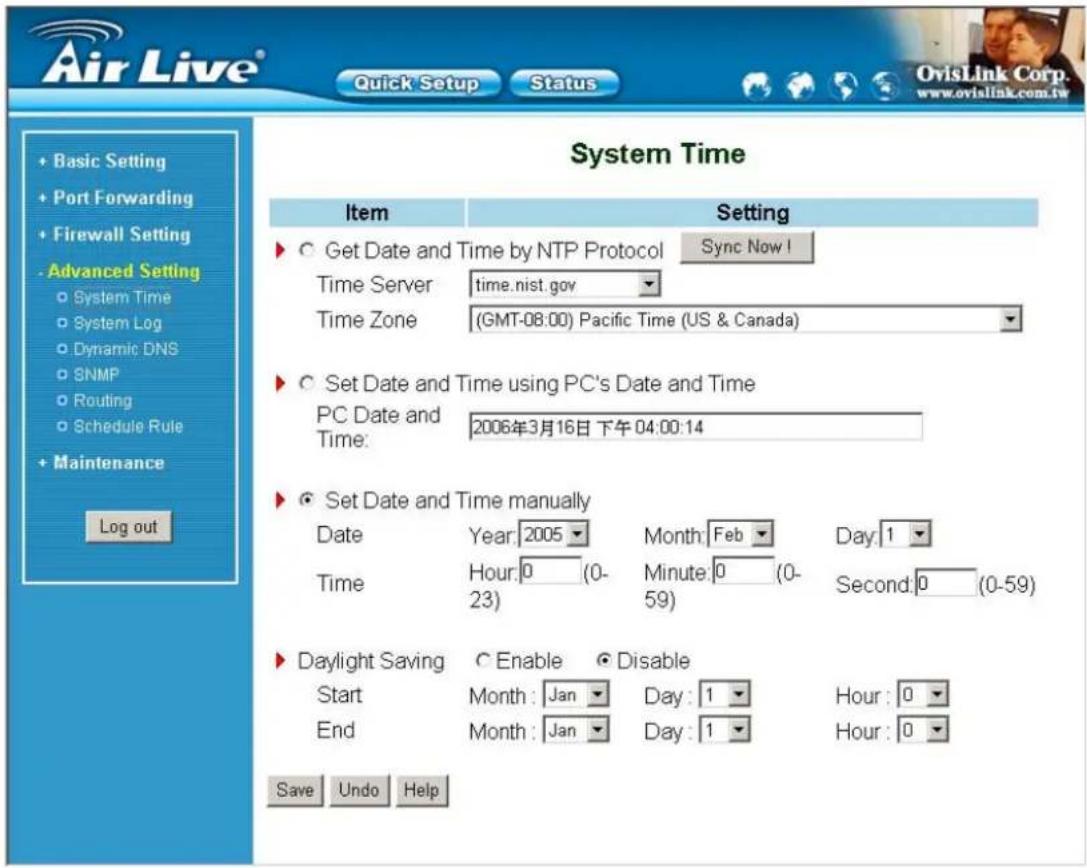Open Daylight Saving End Hour dropdown
Screen dimensions: 1087x868
923,730
